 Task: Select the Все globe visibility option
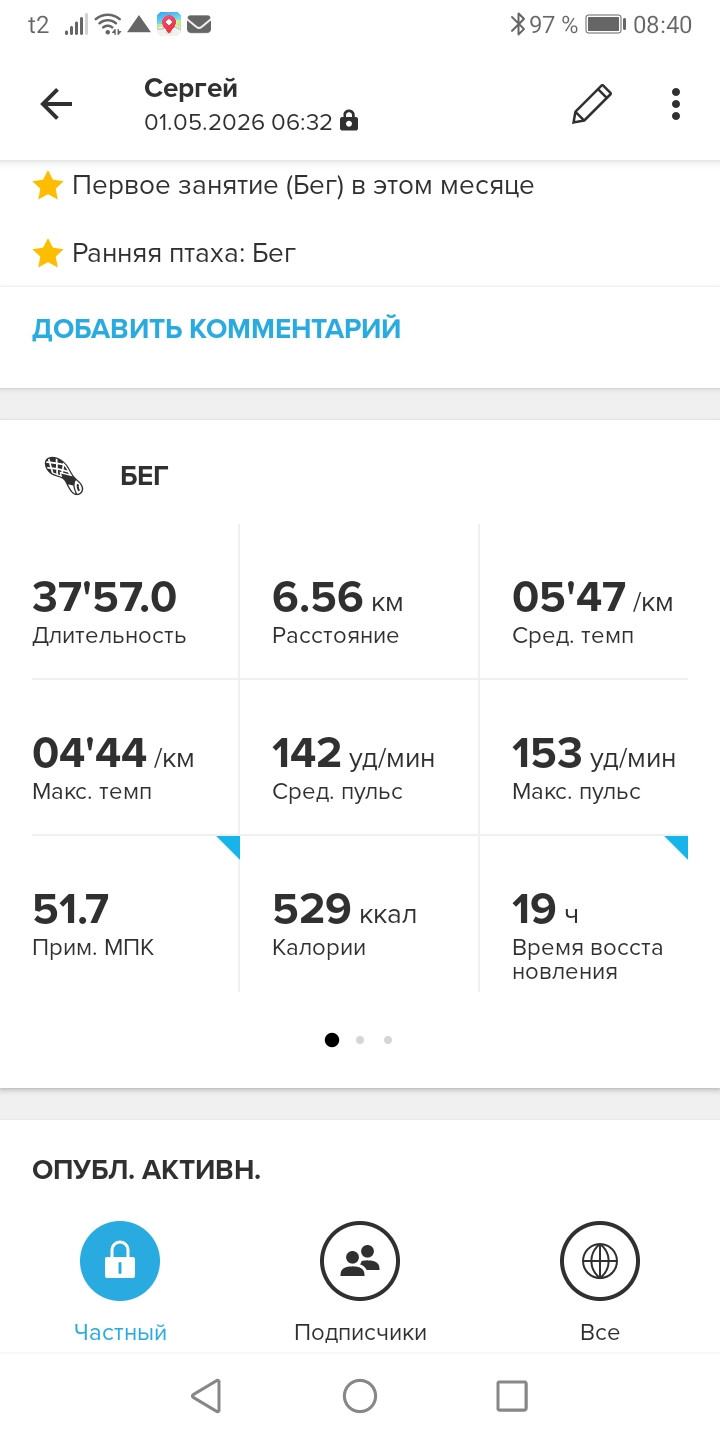click(x=600, y=1261)
